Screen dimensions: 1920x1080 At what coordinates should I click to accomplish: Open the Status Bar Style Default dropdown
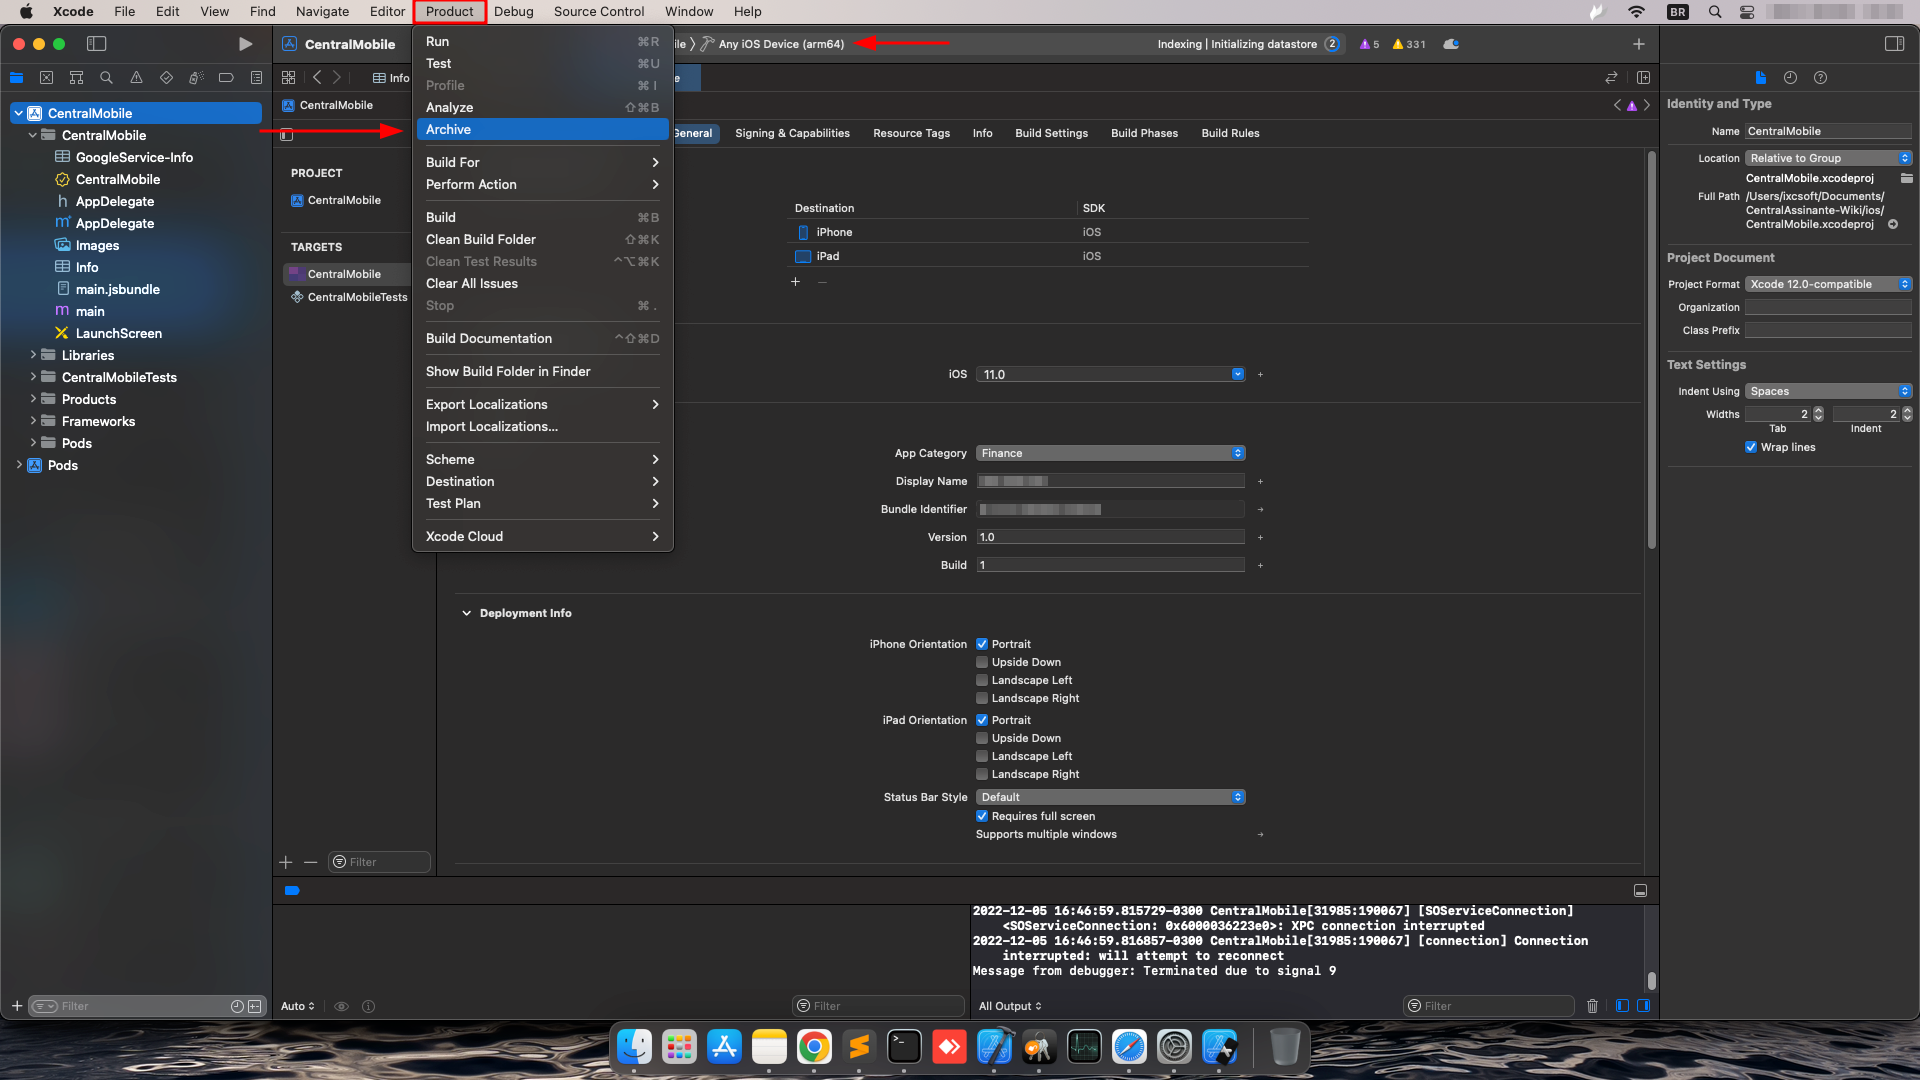tap(1110, 797)
